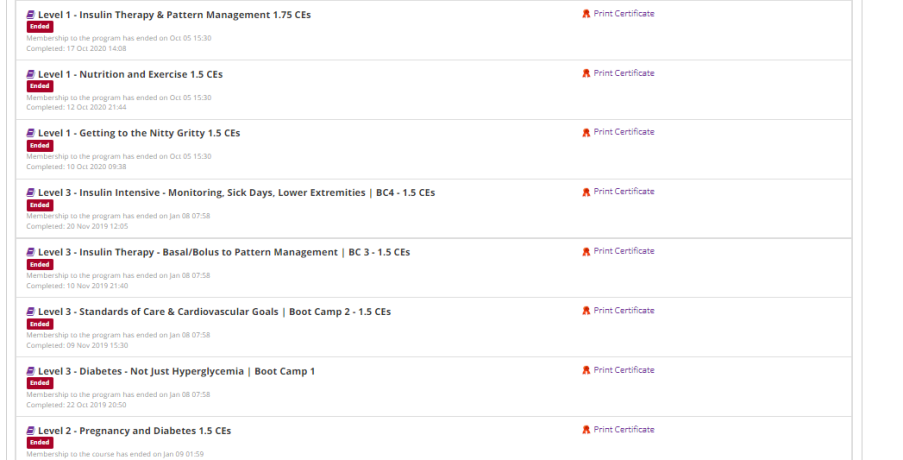Print Certificate for Getting to the Nitty Gritty
Viewport: 903px width, 460px height.
click(623, 132)
